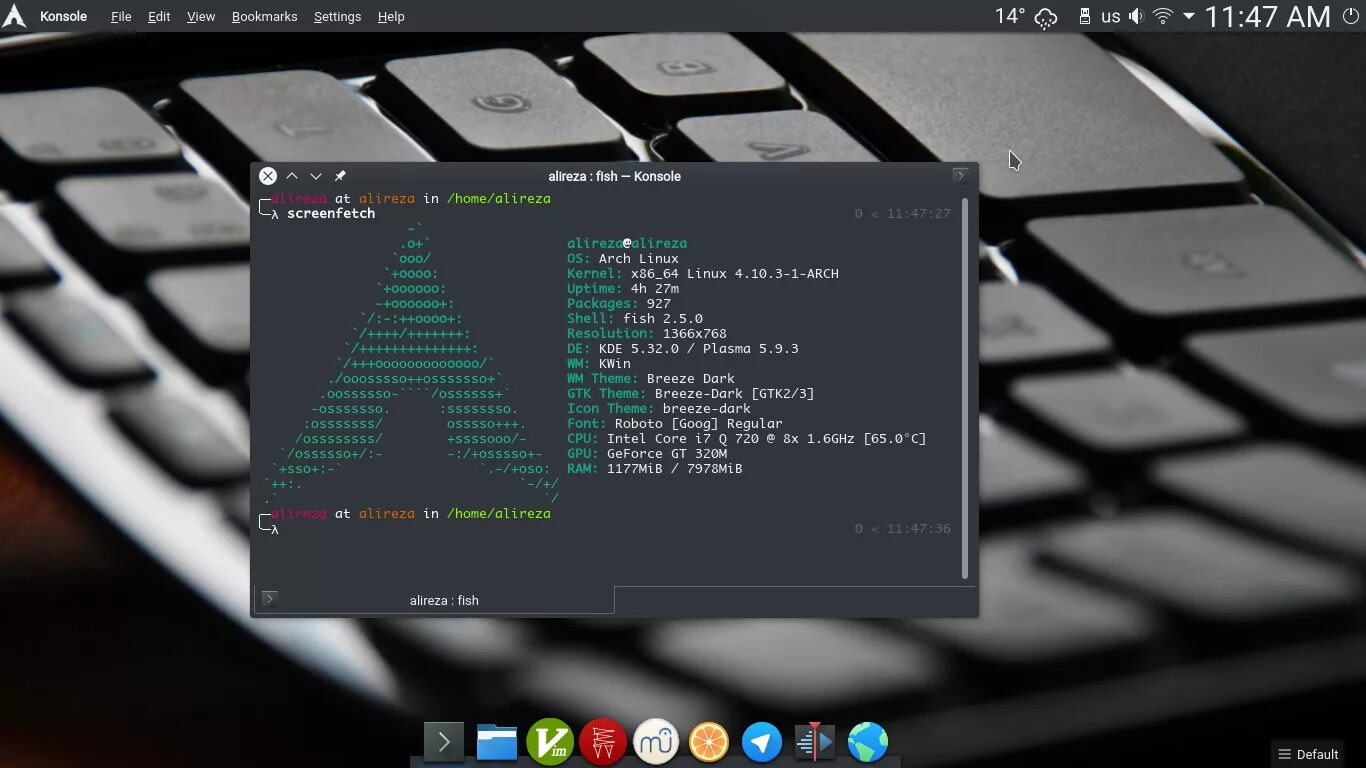Click the 14° temperature reading

(1009, 16)
